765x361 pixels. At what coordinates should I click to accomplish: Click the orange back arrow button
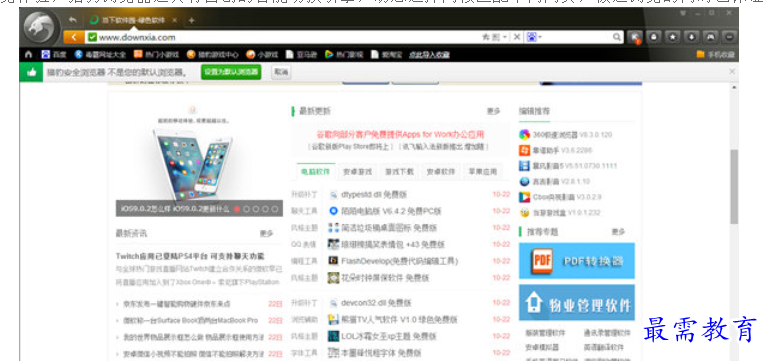(x=74, y=37)
